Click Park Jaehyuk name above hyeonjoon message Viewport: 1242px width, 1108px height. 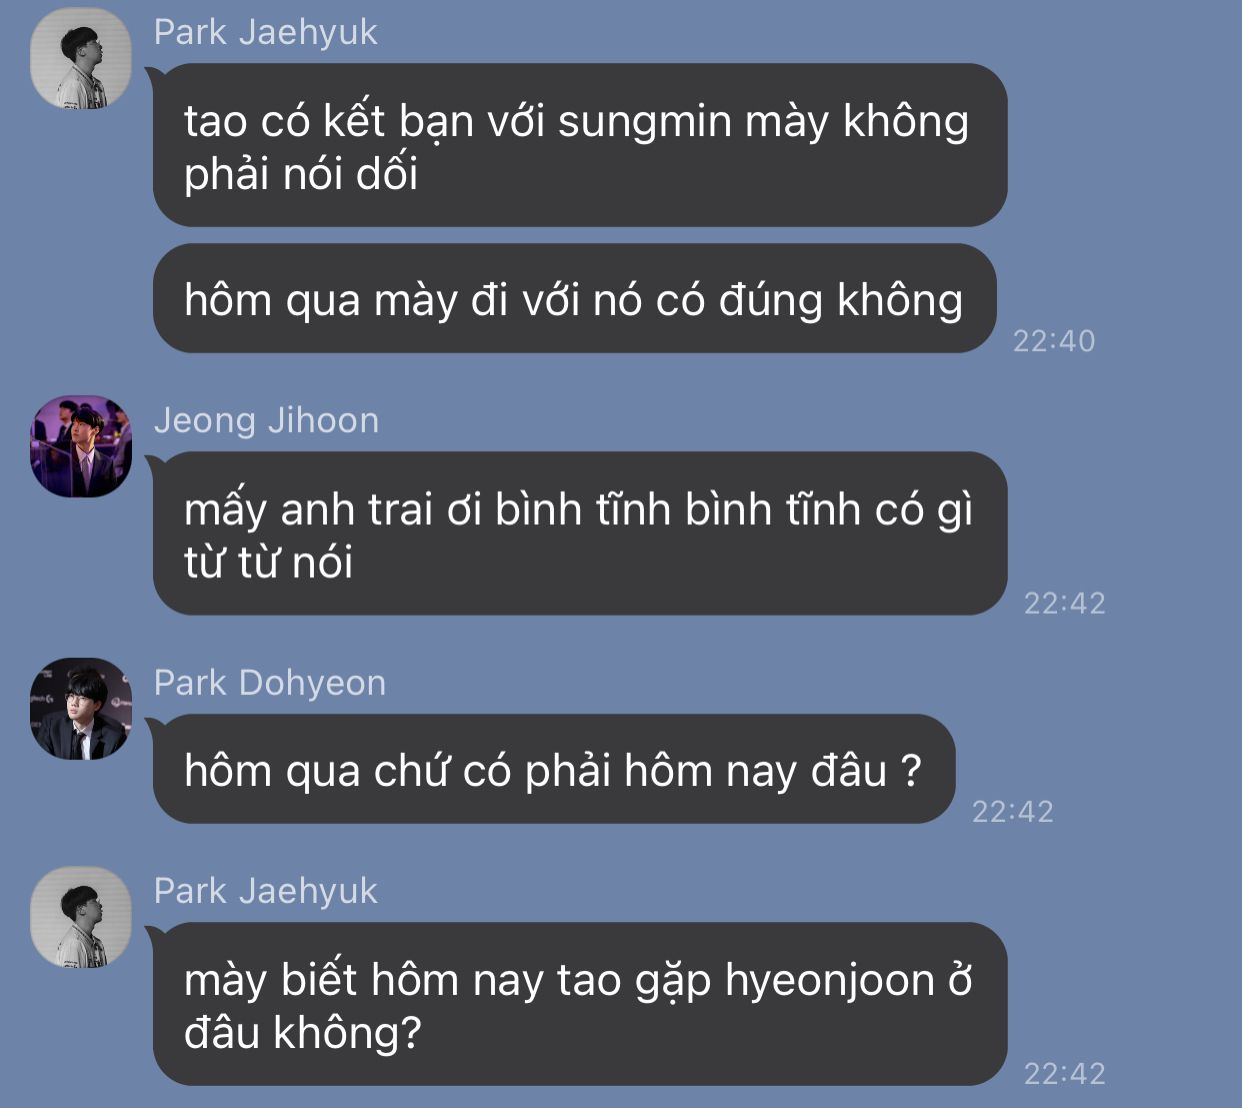[x=265, y=891]
